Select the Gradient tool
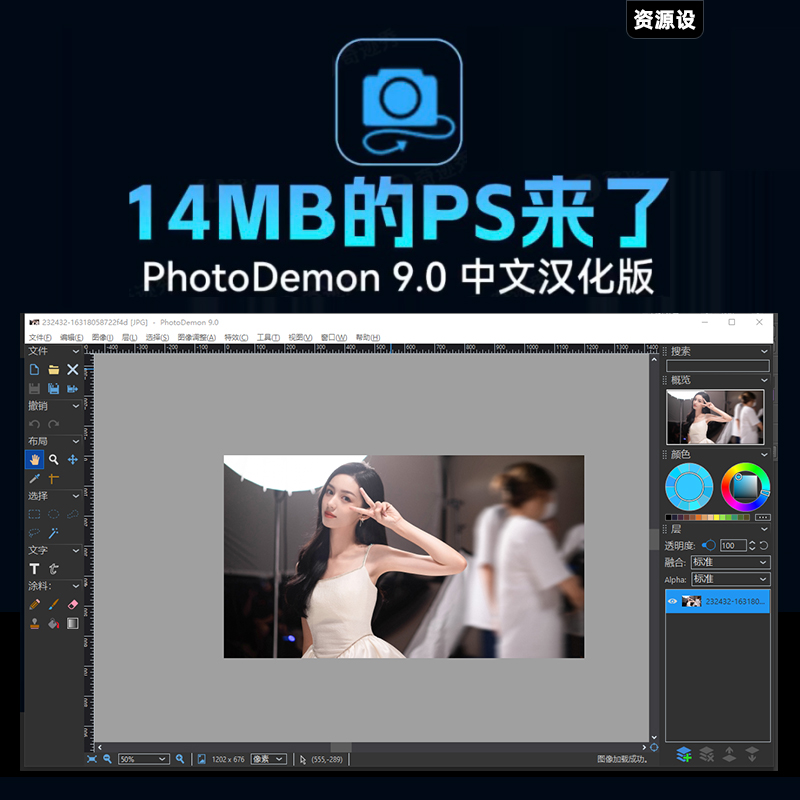 click(x=73, y=623)
